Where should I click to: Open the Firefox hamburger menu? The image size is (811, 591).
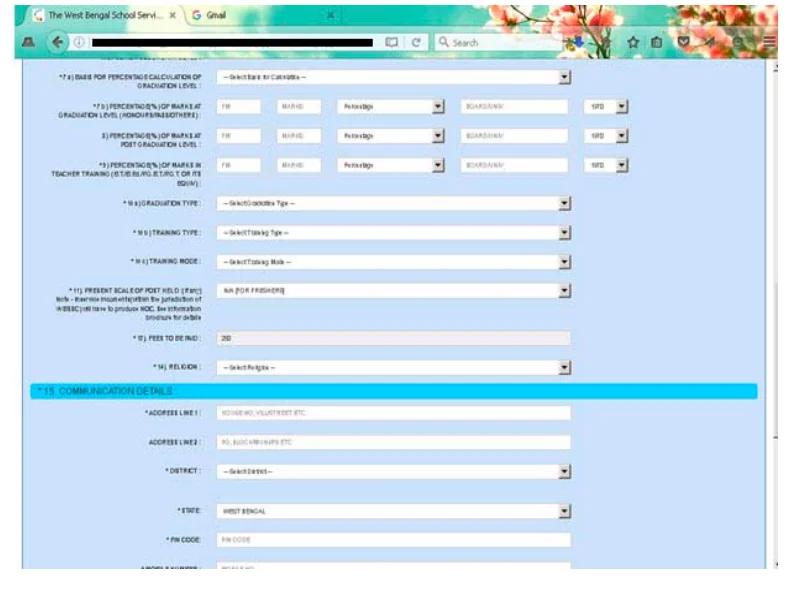point(769,43)
